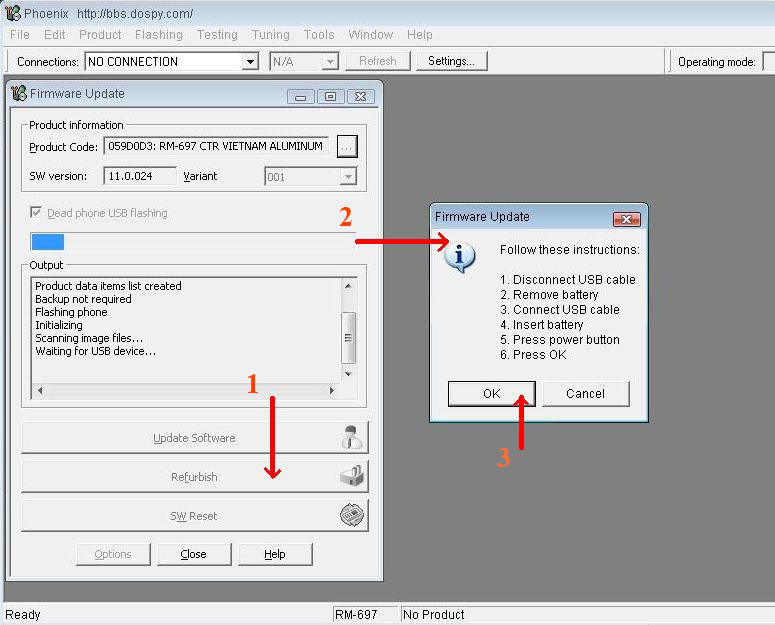The width and height of the screenshot is (775, 625).
Task: Click the Phoenix application logo icon
Action: pyautogui.click(x=12, y=13)
